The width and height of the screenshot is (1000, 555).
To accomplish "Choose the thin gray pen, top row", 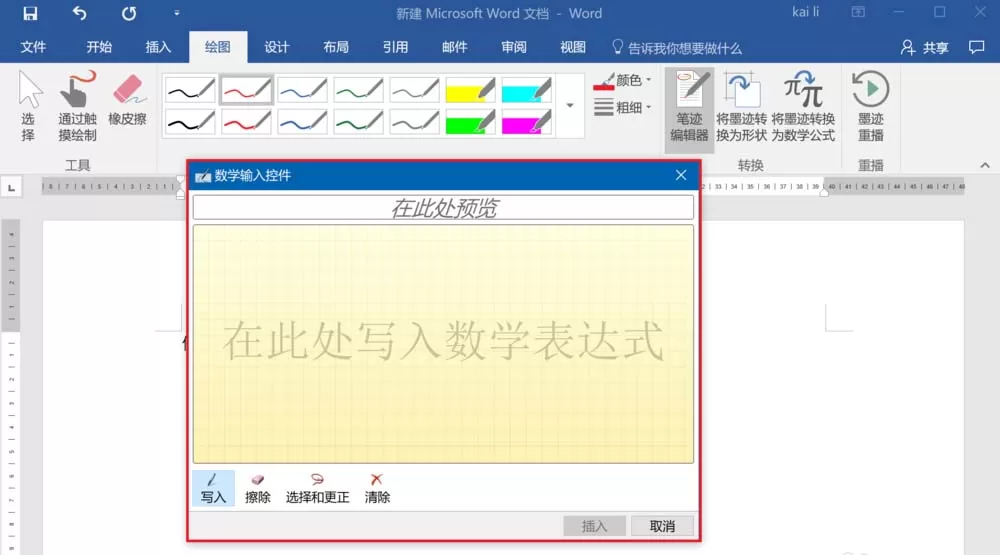I will coord(415,91).
